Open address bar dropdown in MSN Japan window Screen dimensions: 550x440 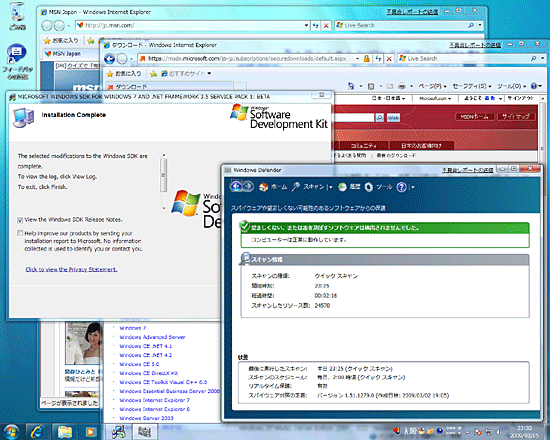(x=306, y=26)
